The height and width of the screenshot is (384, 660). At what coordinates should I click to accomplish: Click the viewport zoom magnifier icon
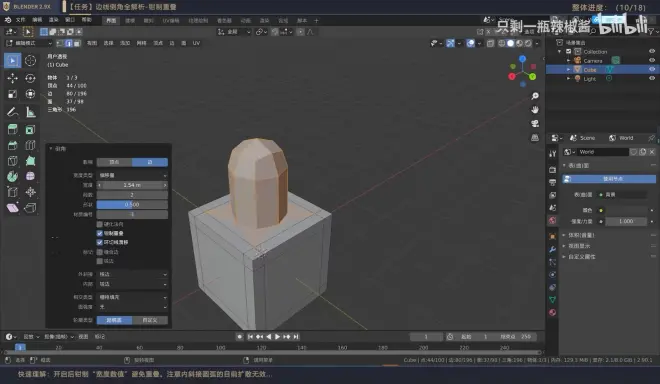point(535,96)
